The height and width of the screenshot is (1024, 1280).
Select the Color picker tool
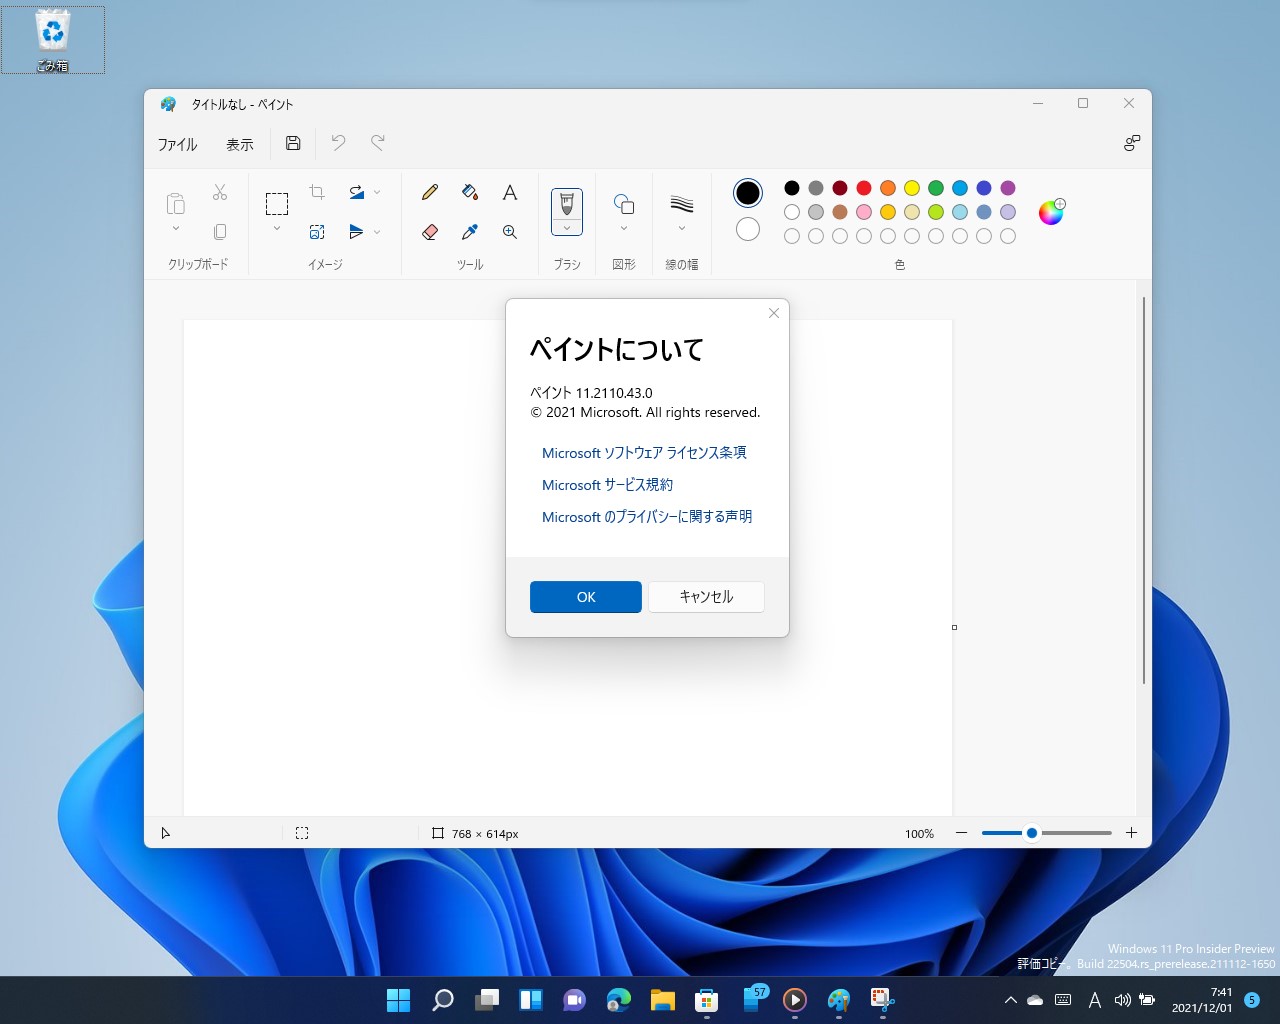(x=470, y=232)
